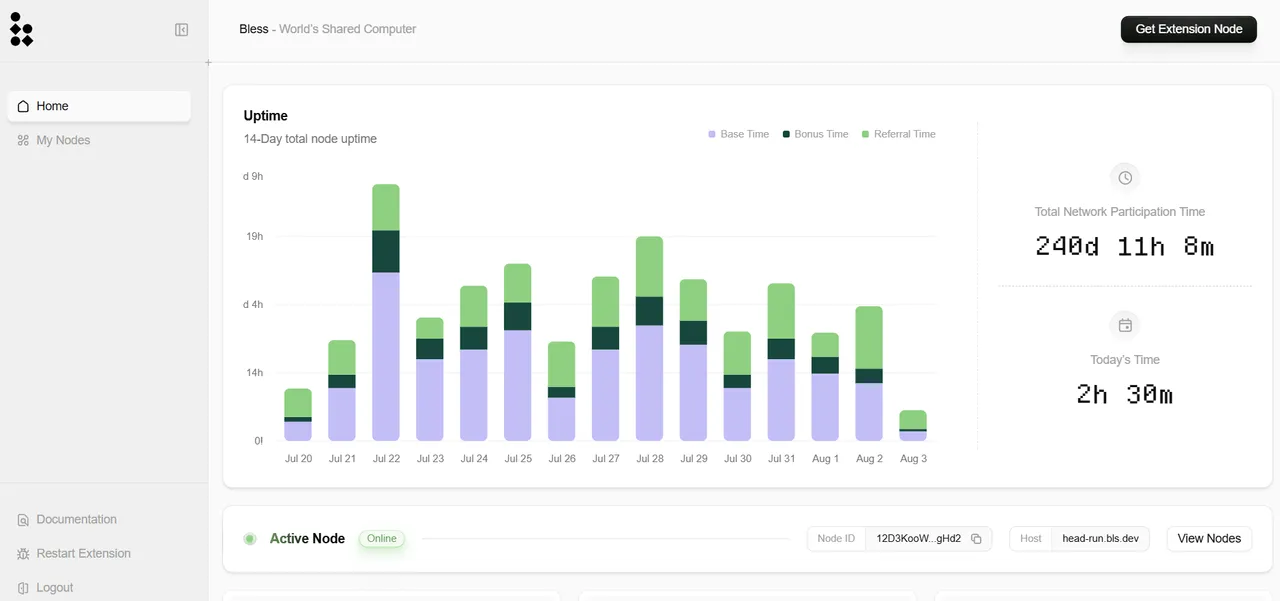Click the Home icon in sidebar

[23, 106]
